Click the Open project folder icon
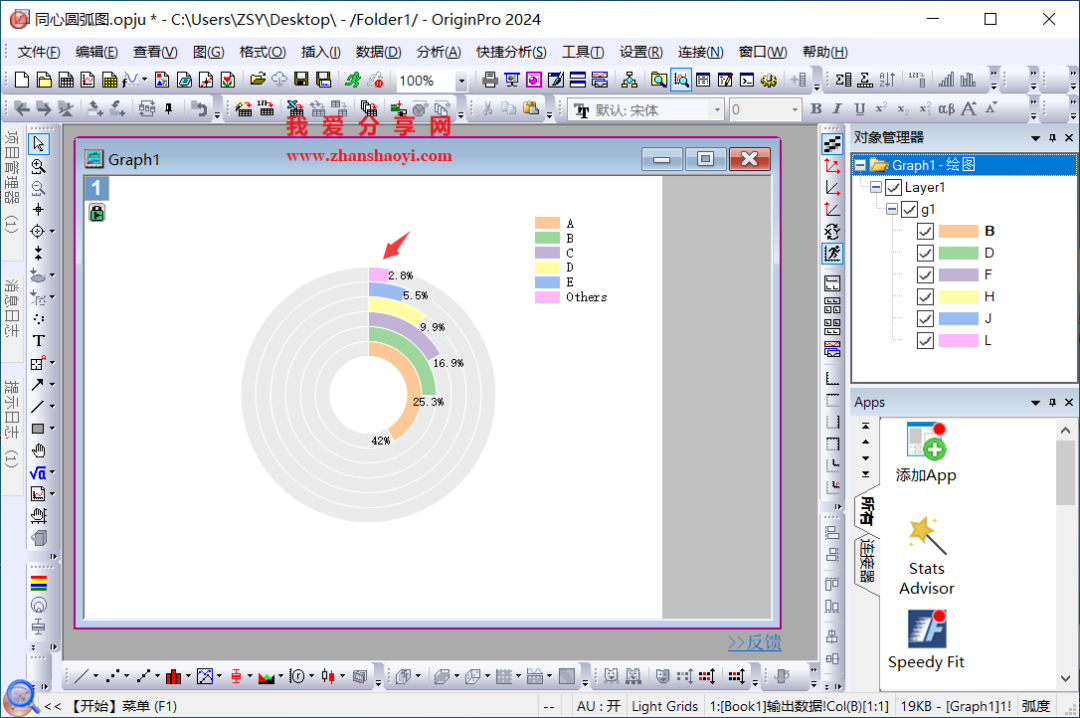The width and height of the screenshot is (1080, 718). (x=258, y=80)
